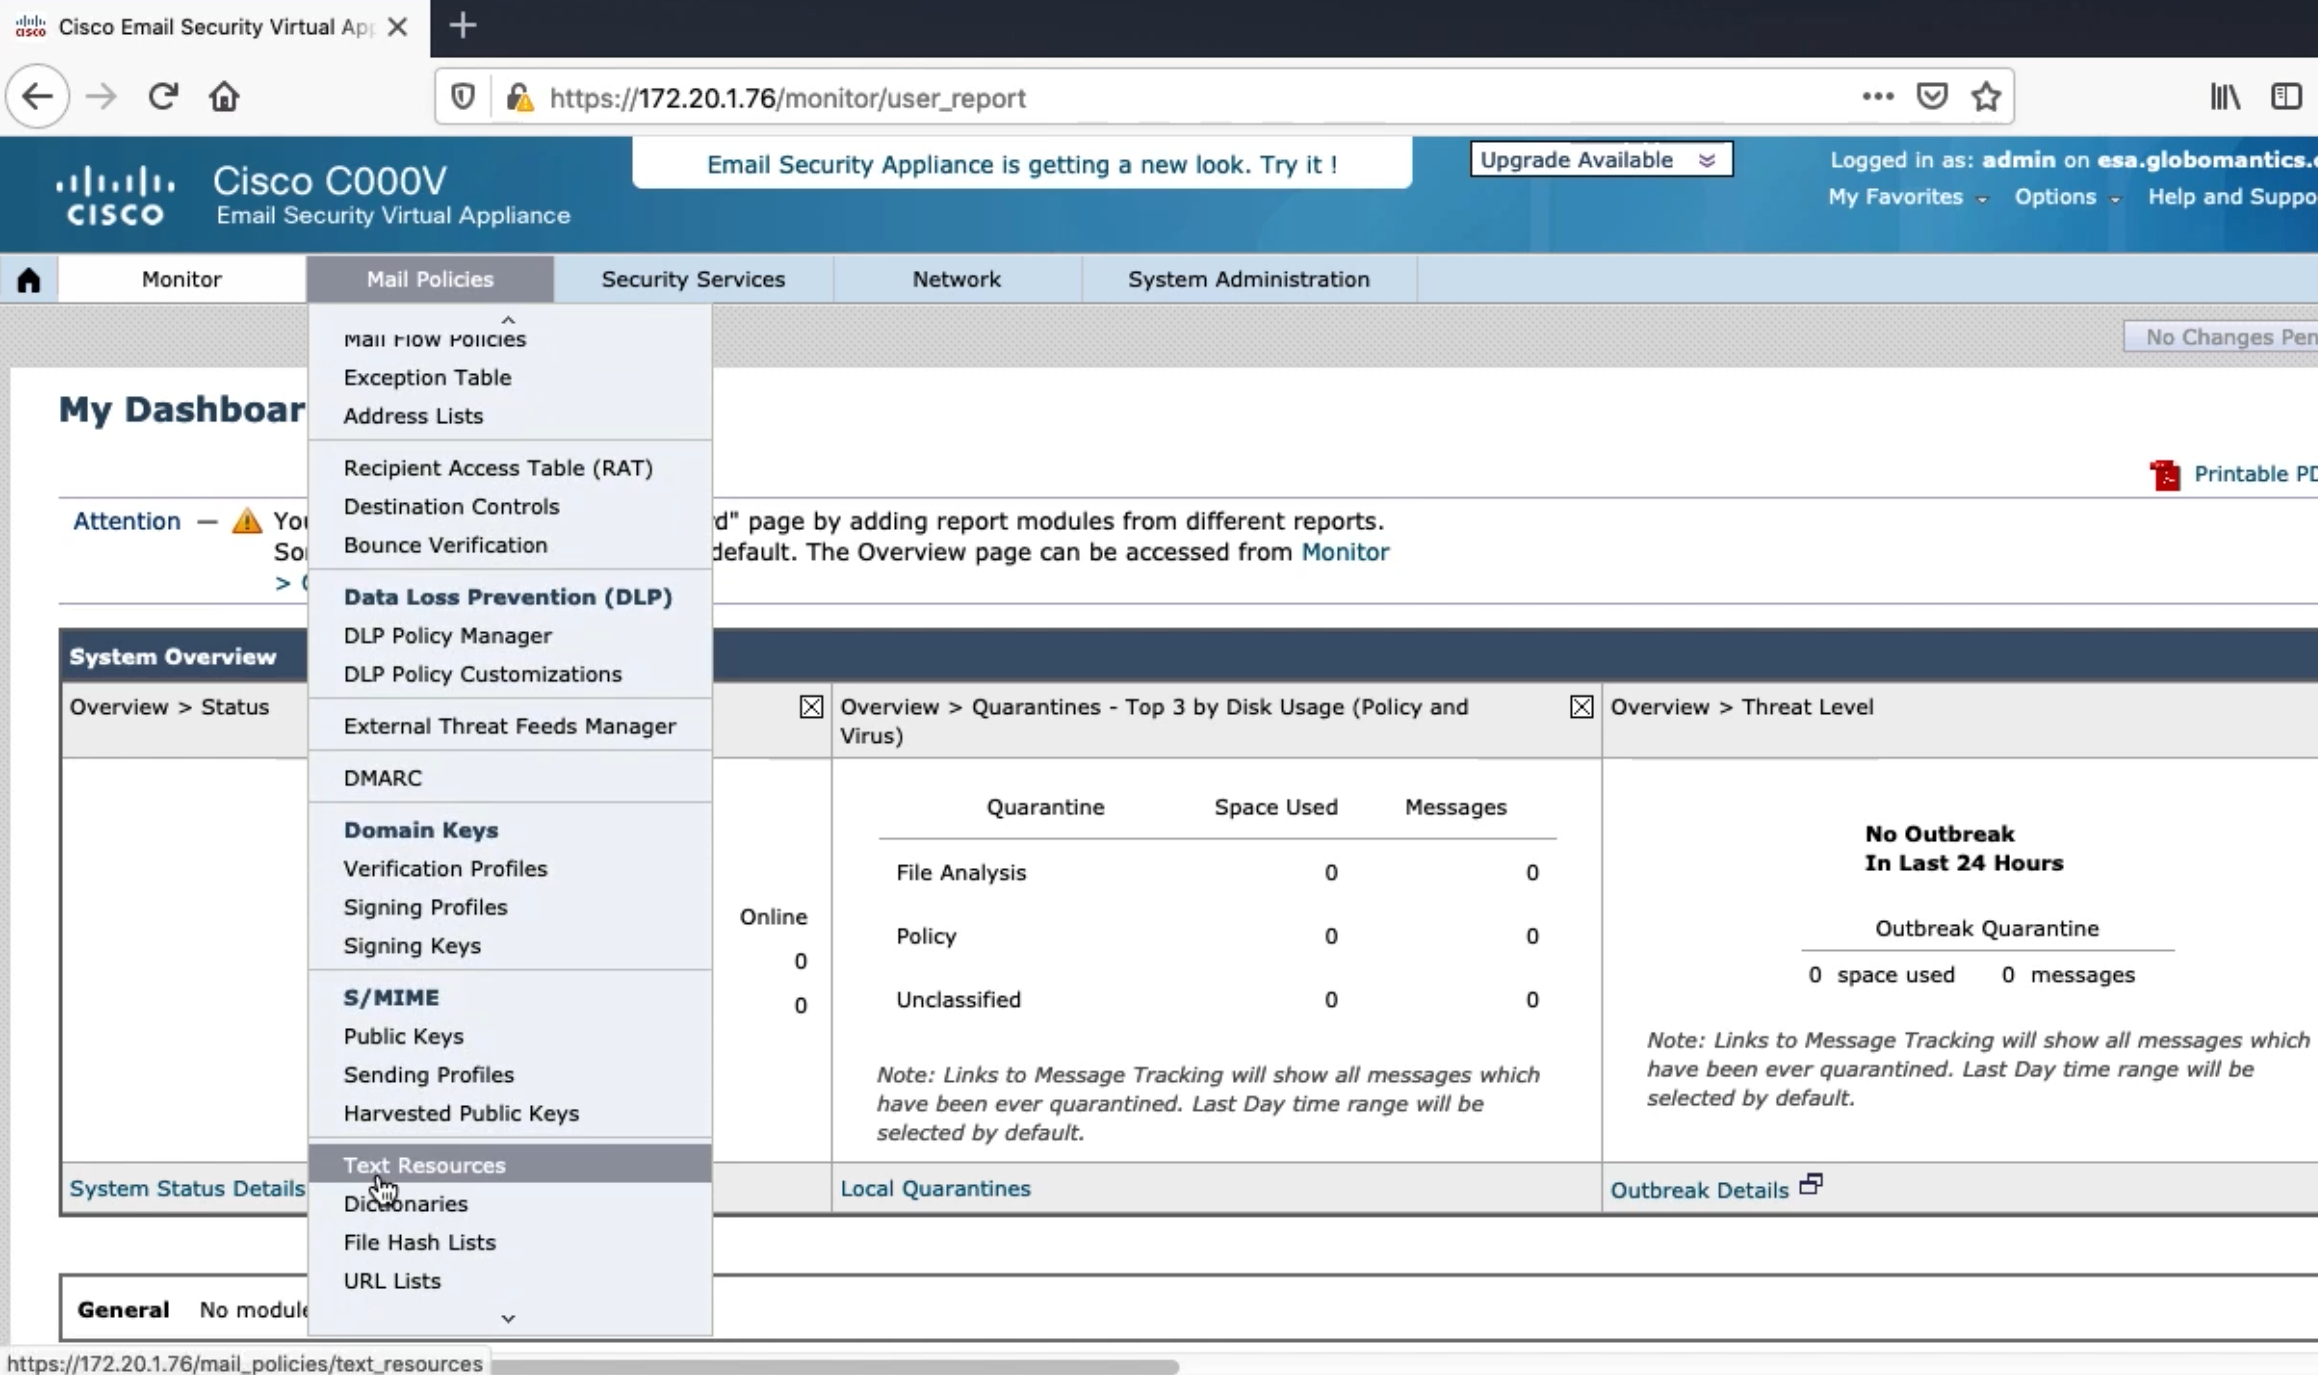2318x1375 pixels.
Task: Open File Hash Lists menu entry
Action: pos(419,1242)
